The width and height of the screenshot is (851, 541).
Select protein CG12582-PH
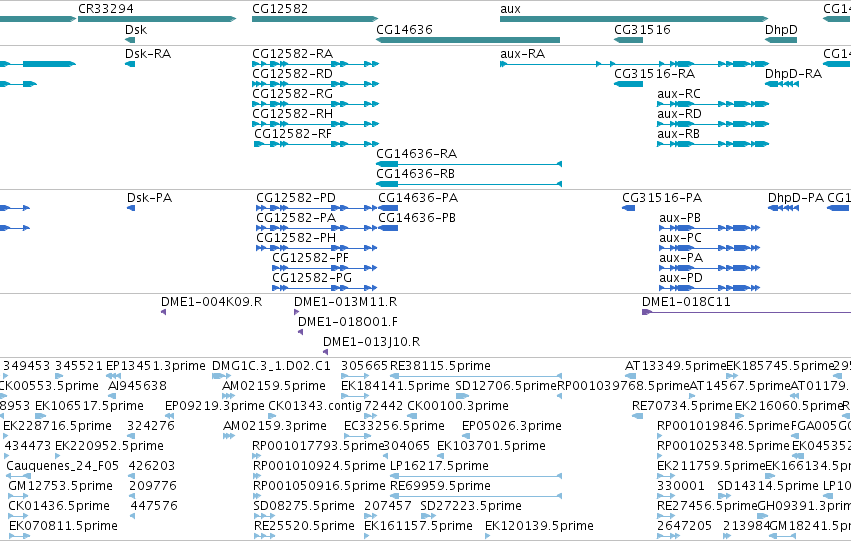tap(296, 238)
